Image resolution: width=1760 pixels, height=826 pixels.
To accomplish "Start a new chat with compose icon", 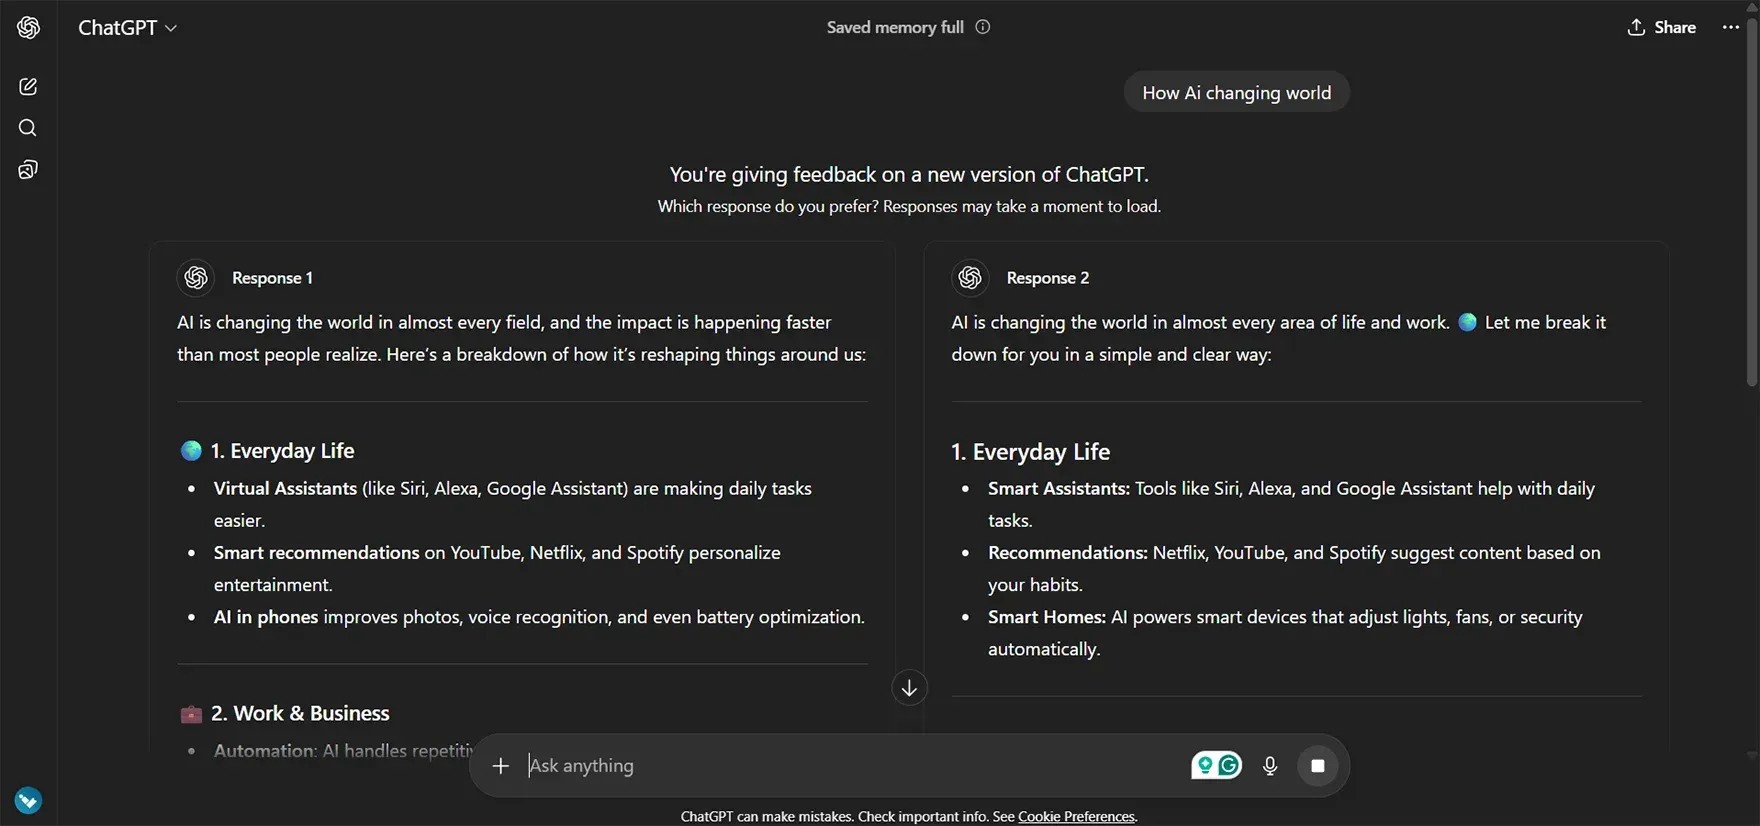I will tap(28, 87).
